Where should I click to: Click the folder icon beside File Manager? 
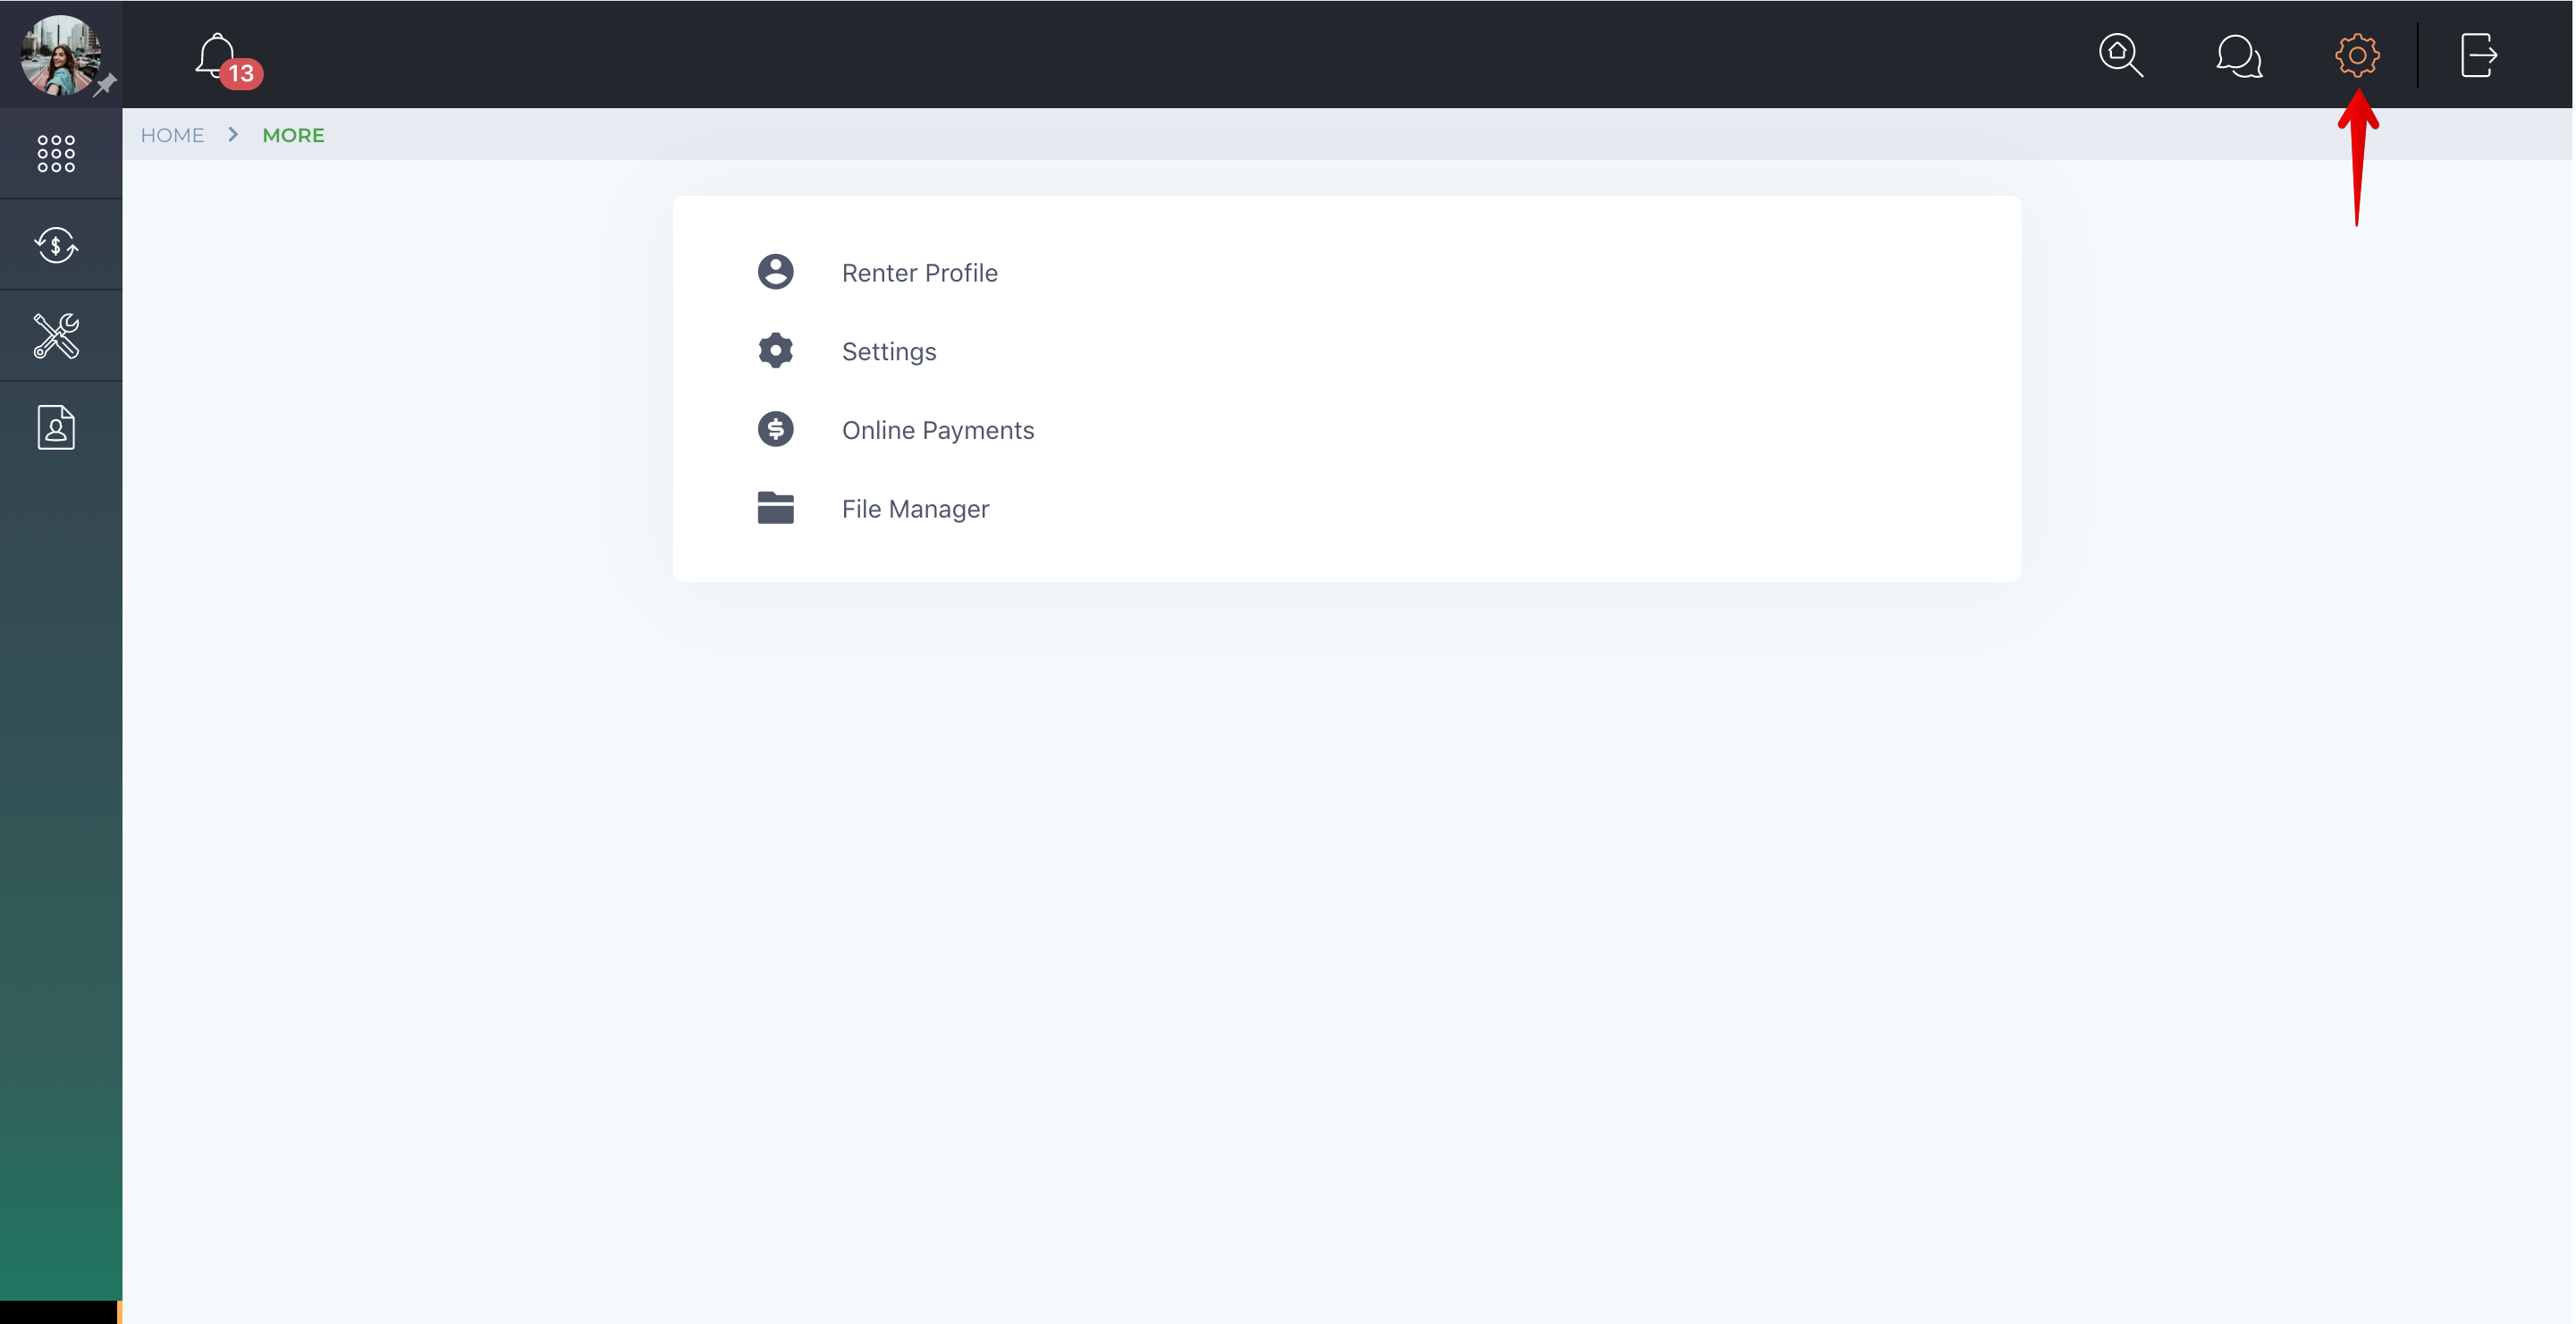pyautogui.click(x=775, y=508)
